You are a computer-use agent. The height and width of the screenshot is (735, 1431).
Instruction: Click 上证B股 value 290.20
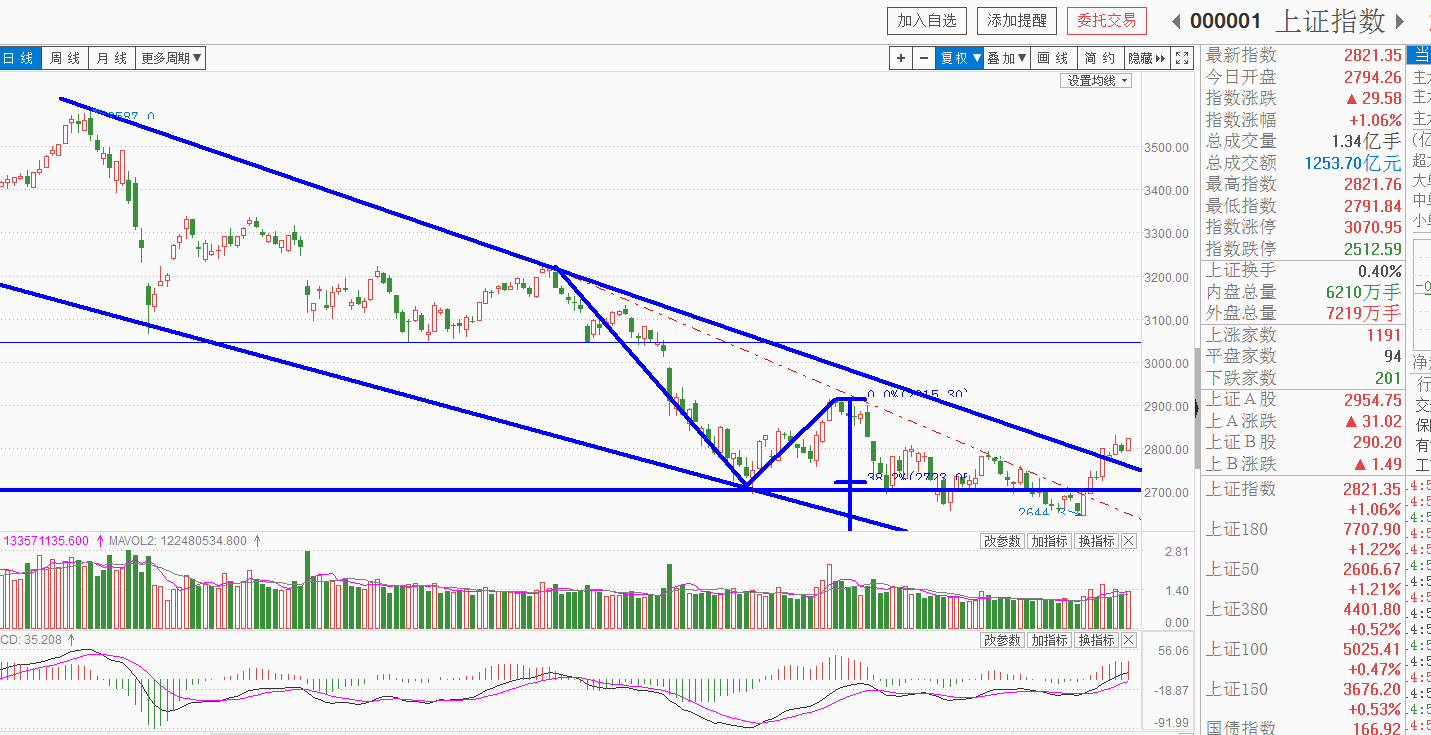tap(1377, 442)
